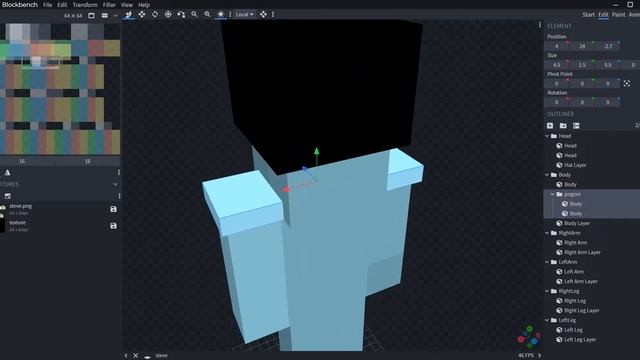Open the Textures toolbar three-dot menu
640x360 pixels.
(x=119, y=196)
